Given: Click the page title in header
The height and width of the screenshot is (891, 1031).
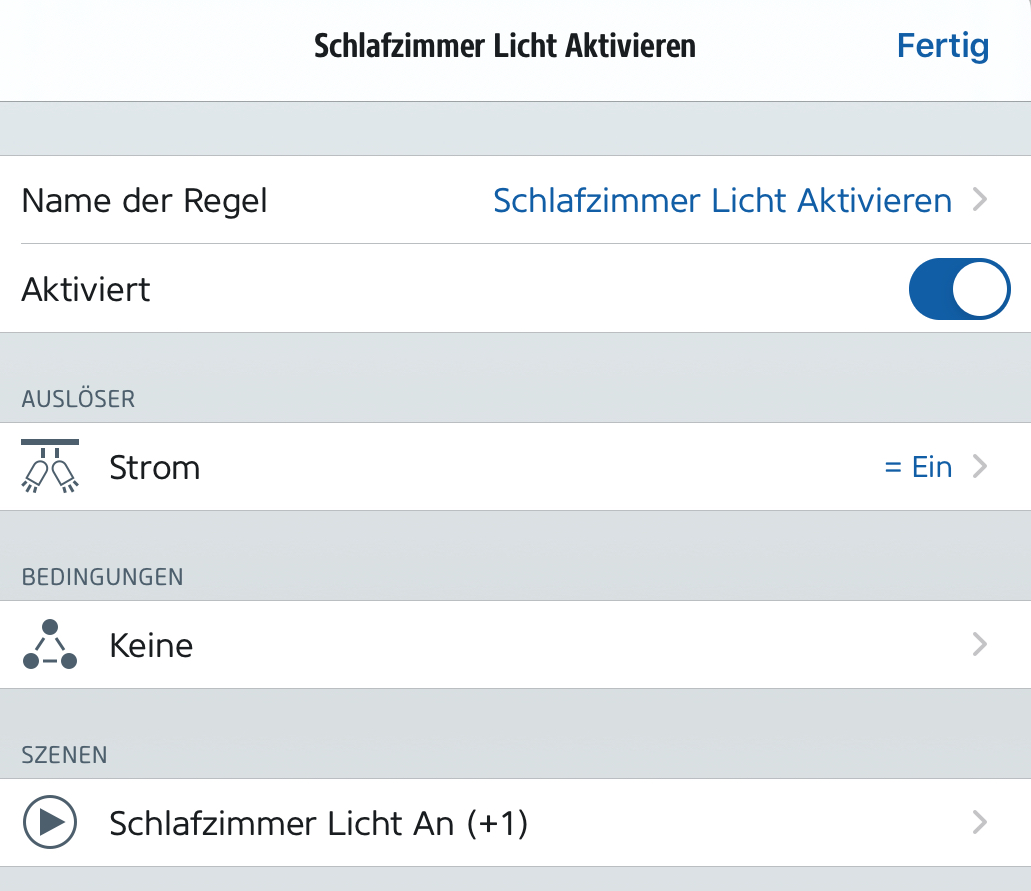Looking at the screenshot, I should click(505, 46).
